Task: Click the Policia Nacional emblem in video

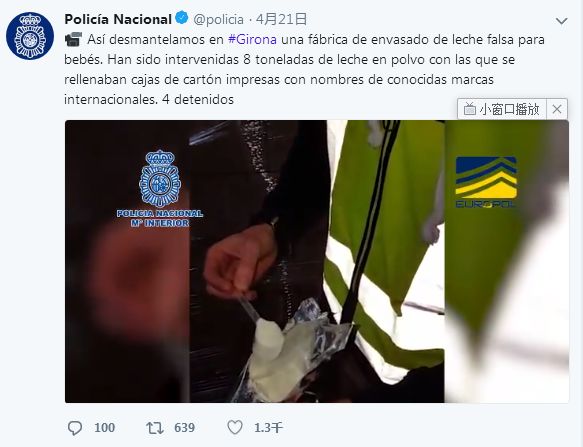Action: [x=160, y=189]
